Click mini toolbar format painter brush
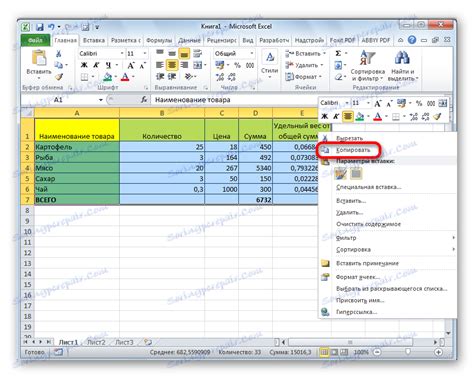 pyautogui.click(x=437, y=116)
